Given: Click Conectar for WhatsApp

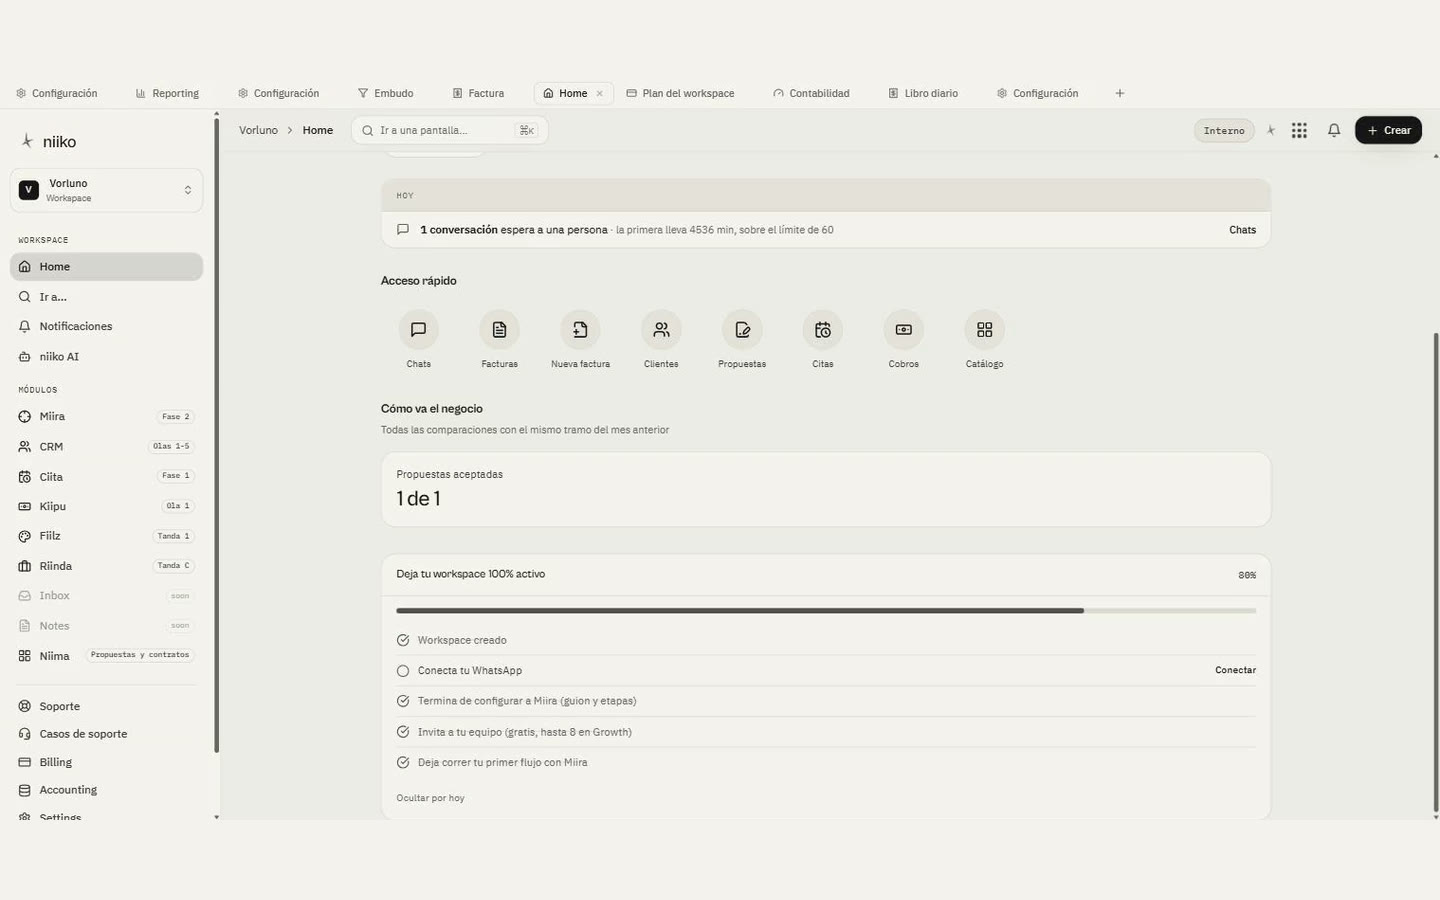Looking at the screenshot, I should [x=1235, y=670].
